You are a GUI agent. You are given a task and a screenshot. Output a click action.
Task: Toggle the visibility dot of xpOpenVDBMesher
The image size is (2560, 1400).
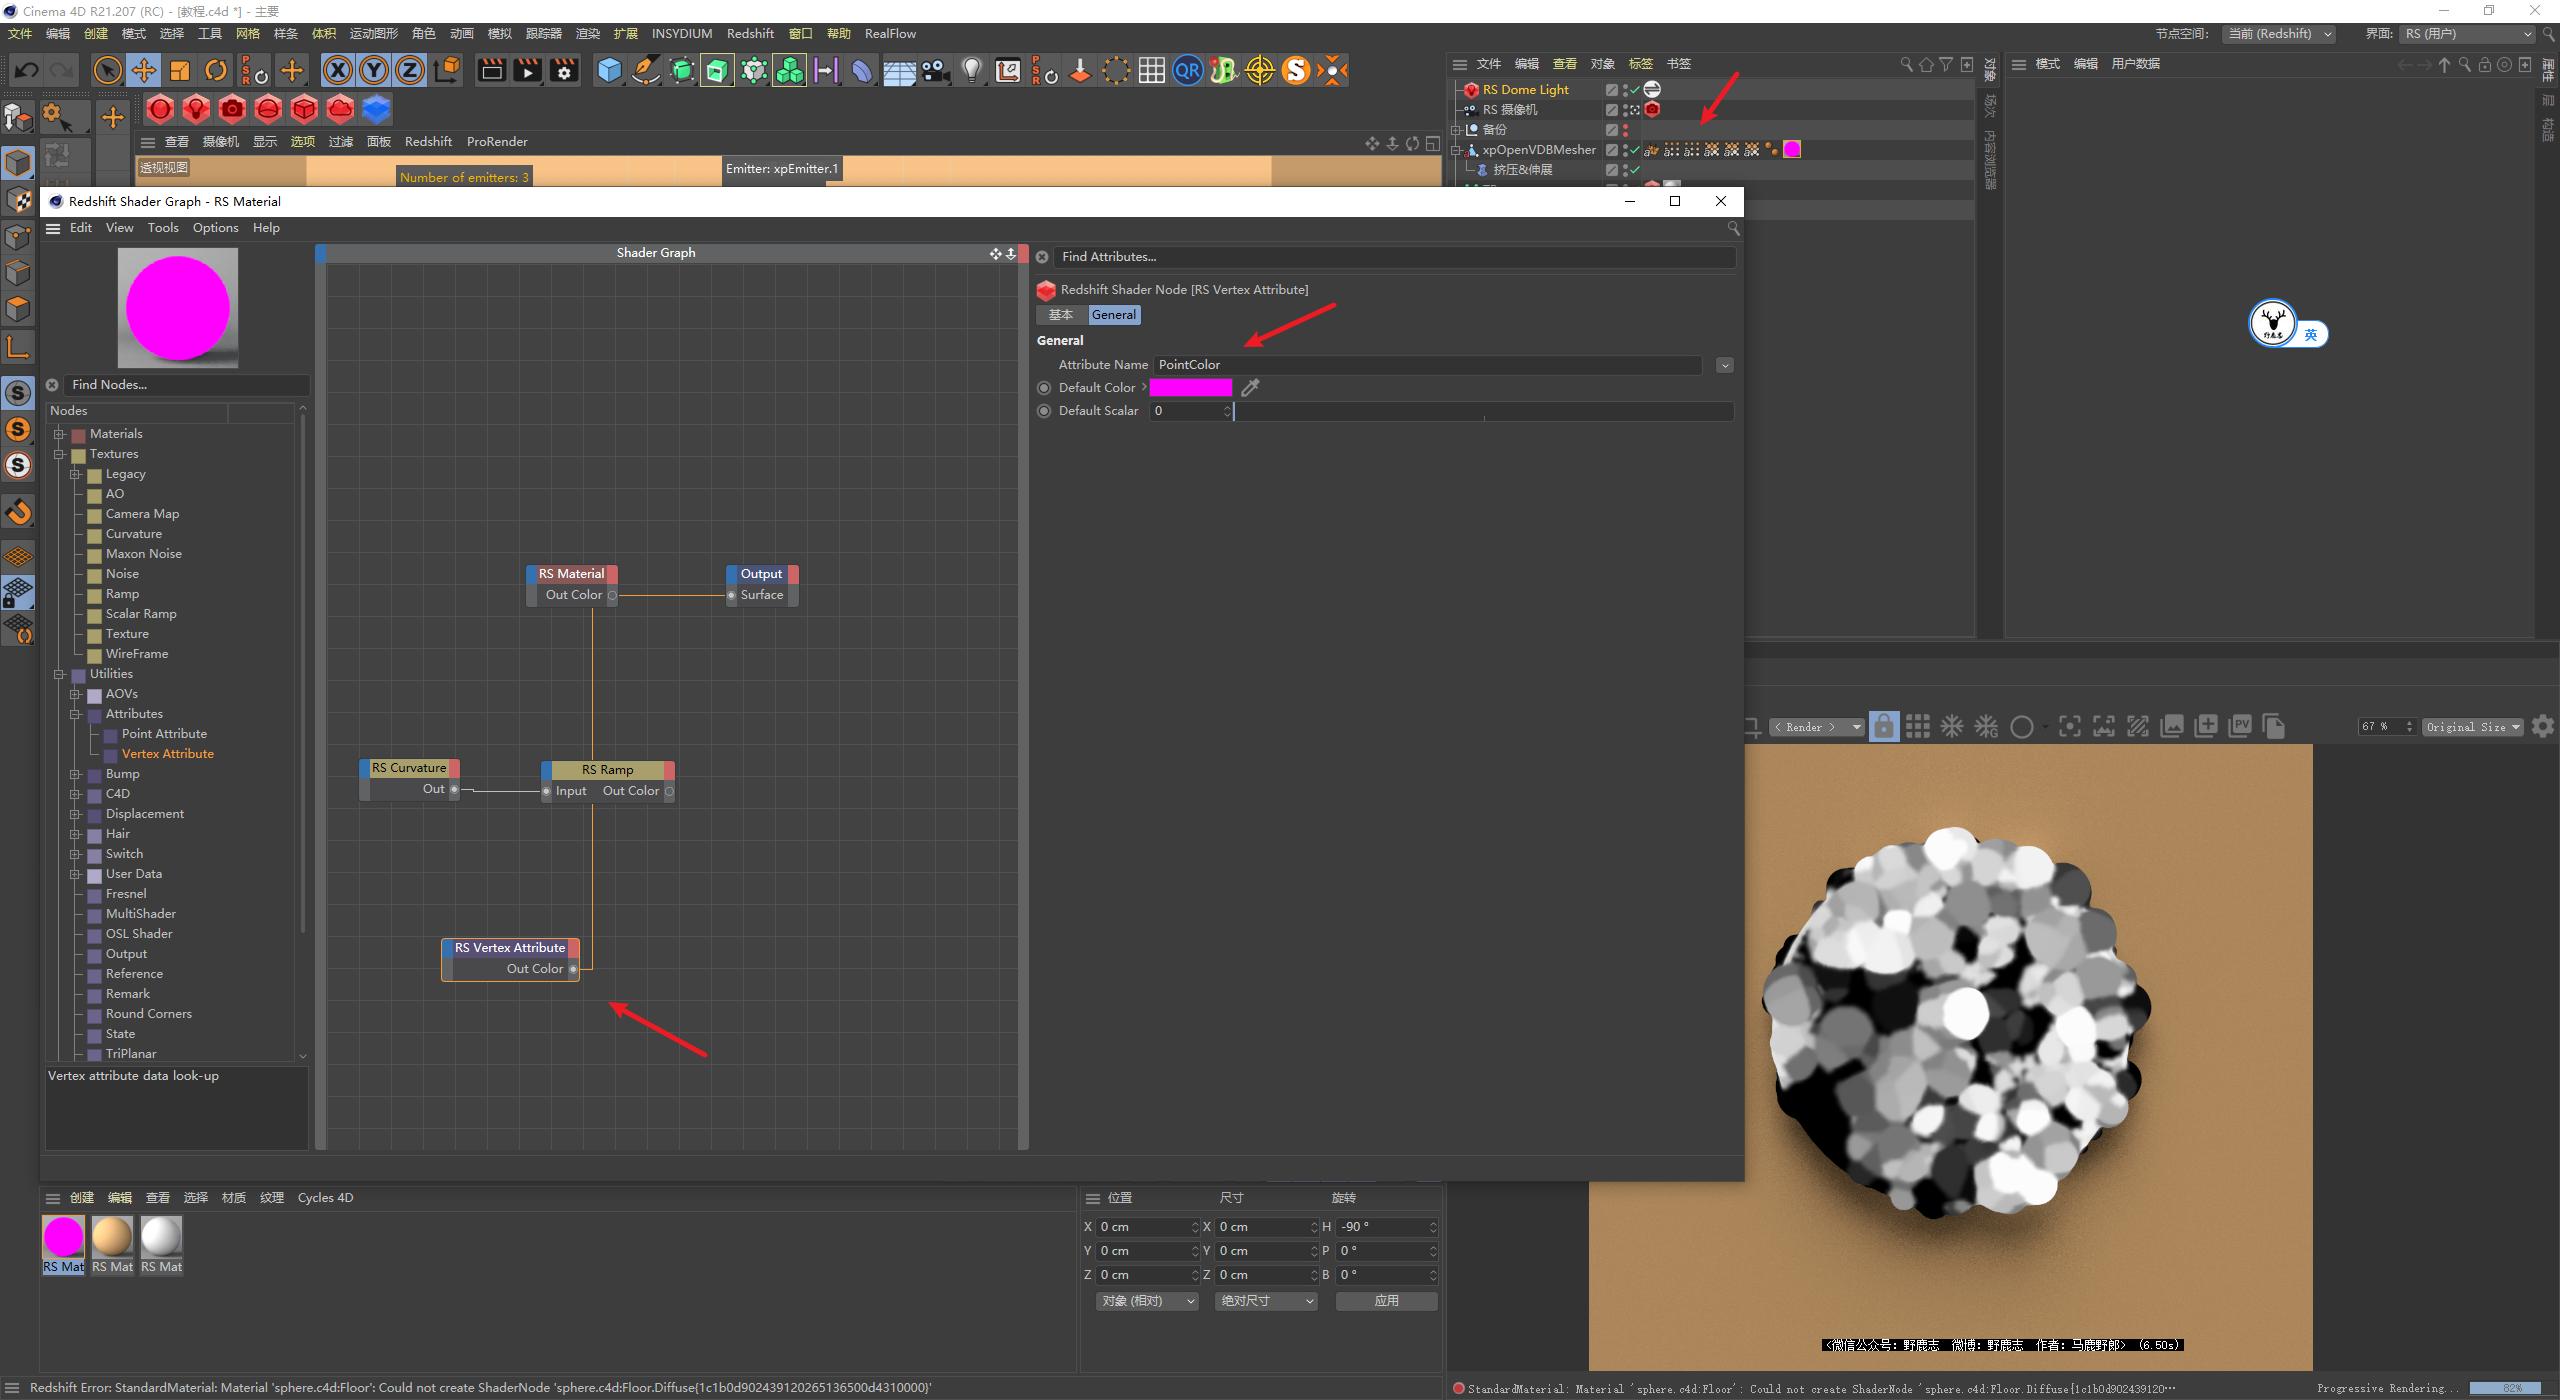tap(1626, 147)
